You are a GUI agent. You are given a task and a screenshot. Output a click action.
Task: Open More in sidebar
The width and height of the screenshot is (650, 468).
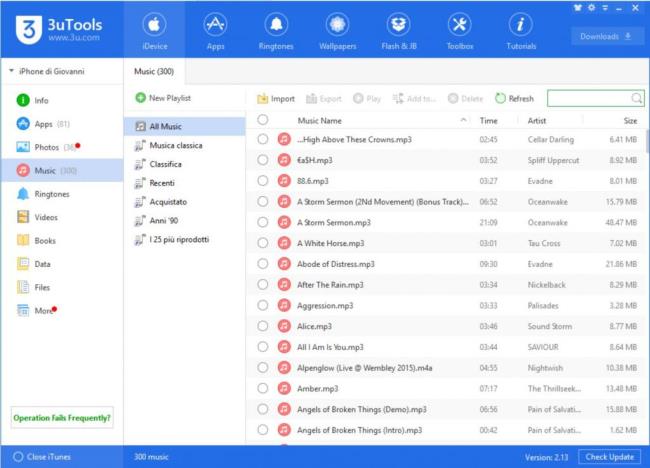(62, 310)
